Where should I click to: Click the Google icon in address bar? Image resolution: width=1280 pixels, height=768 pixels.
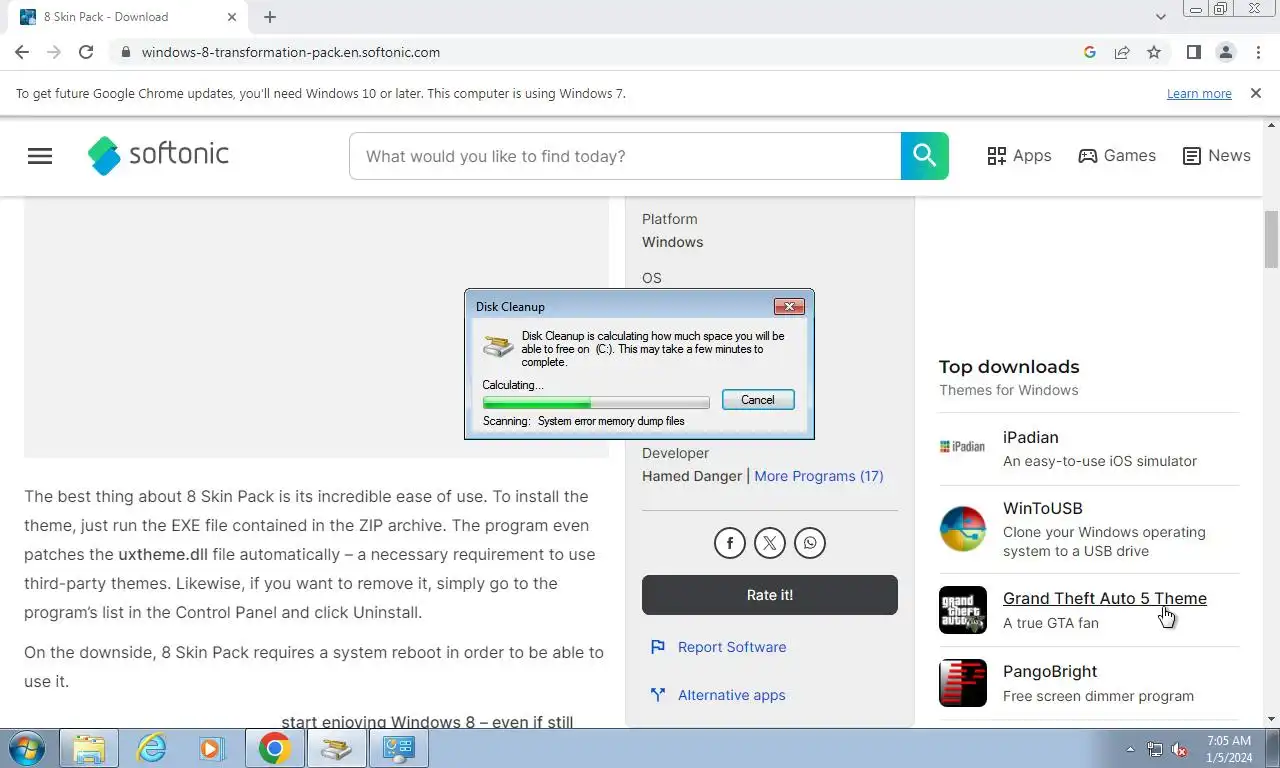coord(1090,52)
